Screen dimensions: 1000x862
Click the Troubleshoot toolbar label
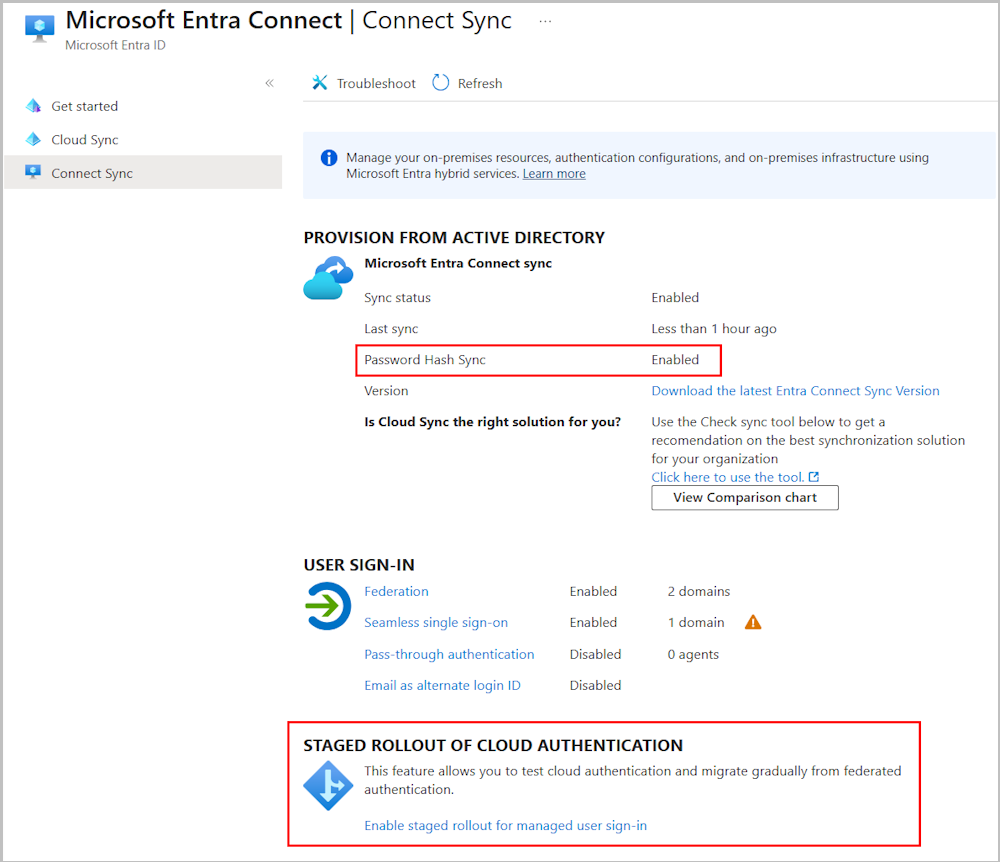coord(376,84)
